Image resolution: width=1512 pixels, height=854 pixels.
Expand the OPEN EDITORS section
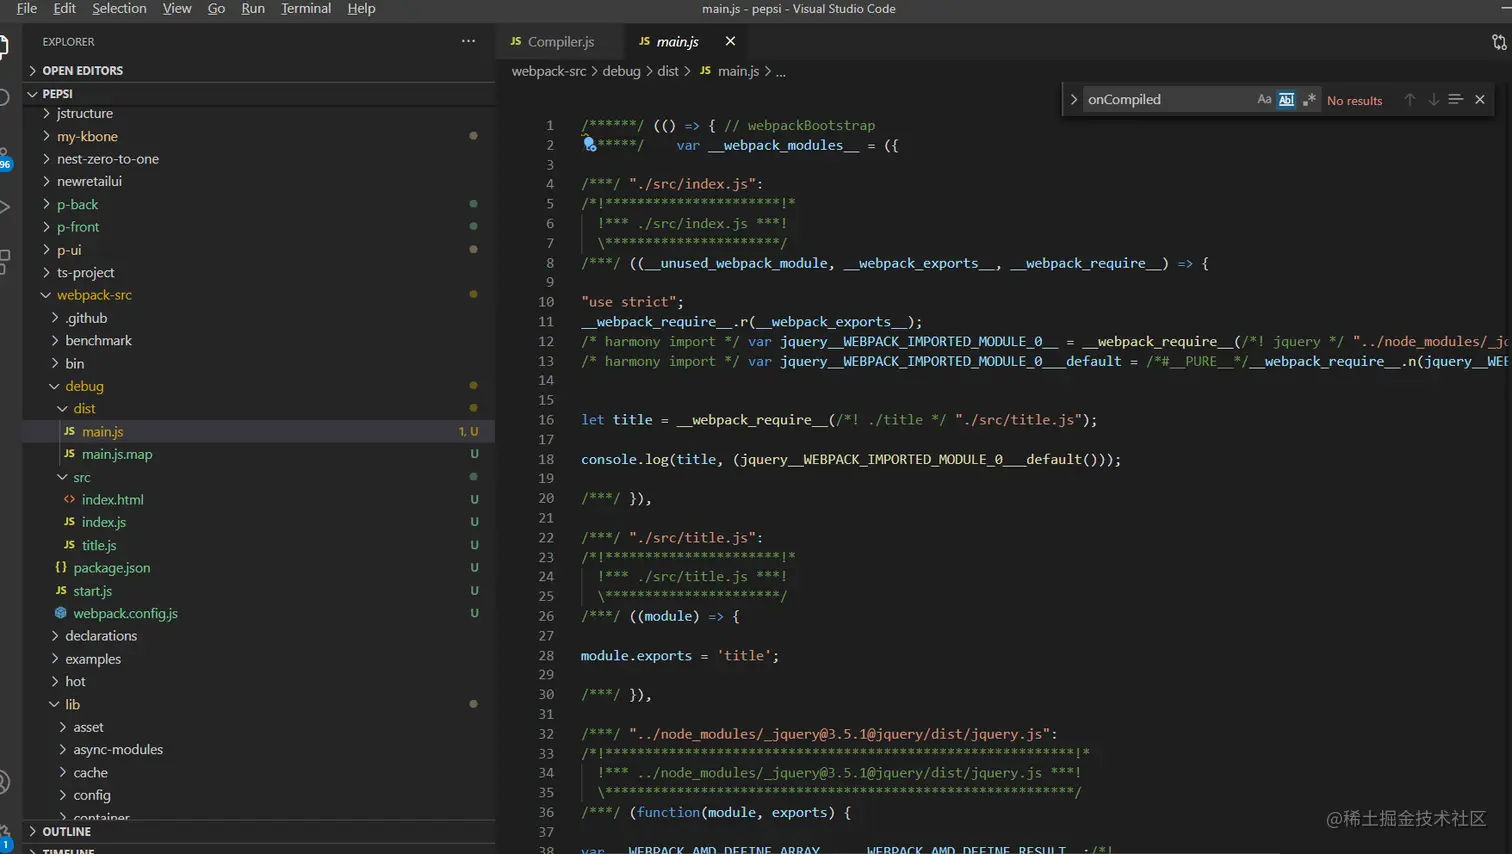point(82,71)
